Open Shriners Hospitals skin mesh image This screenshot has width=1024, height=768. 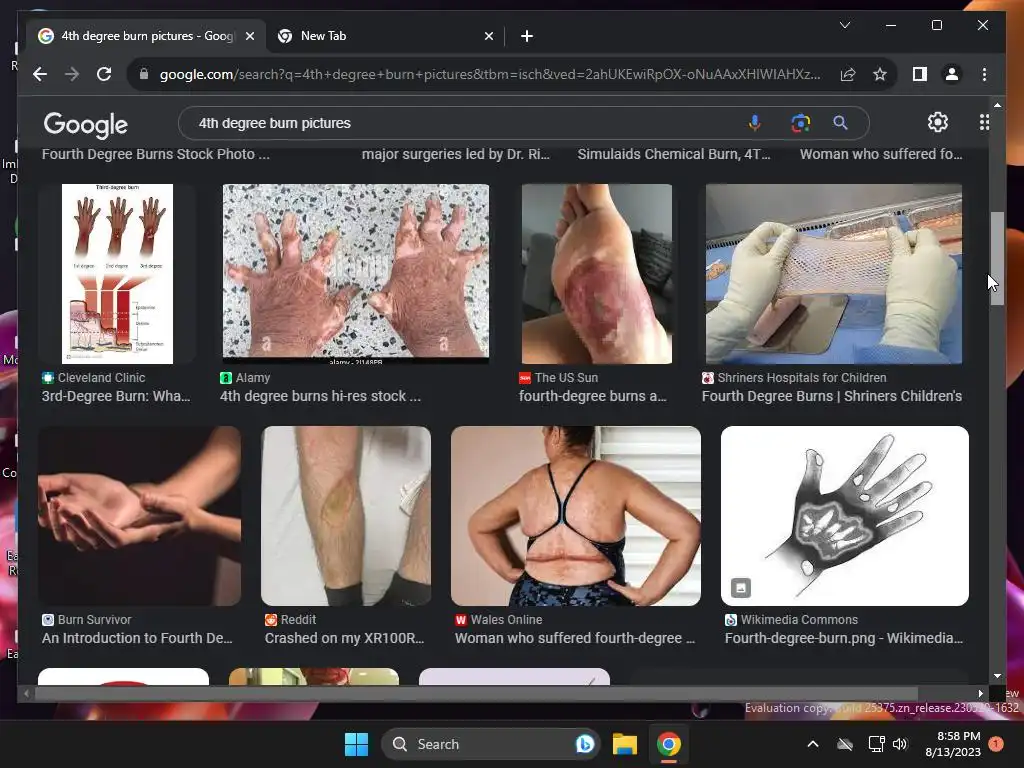pos(833,274)
